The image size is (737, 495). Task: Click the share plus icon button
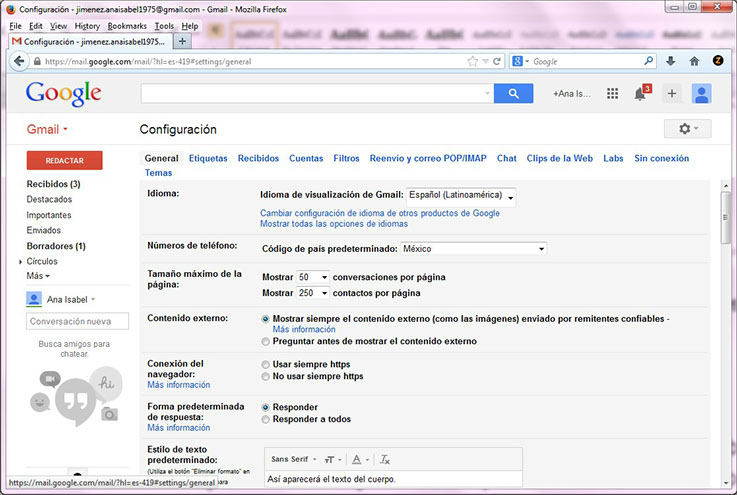(672, 94)
